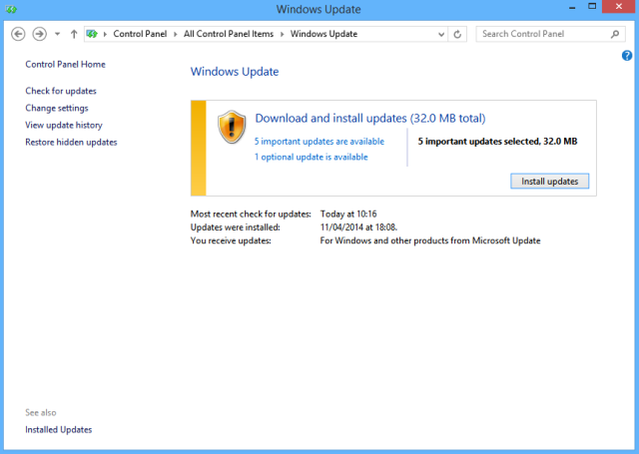Click the Download and install updates heading

tap(370, 118)
